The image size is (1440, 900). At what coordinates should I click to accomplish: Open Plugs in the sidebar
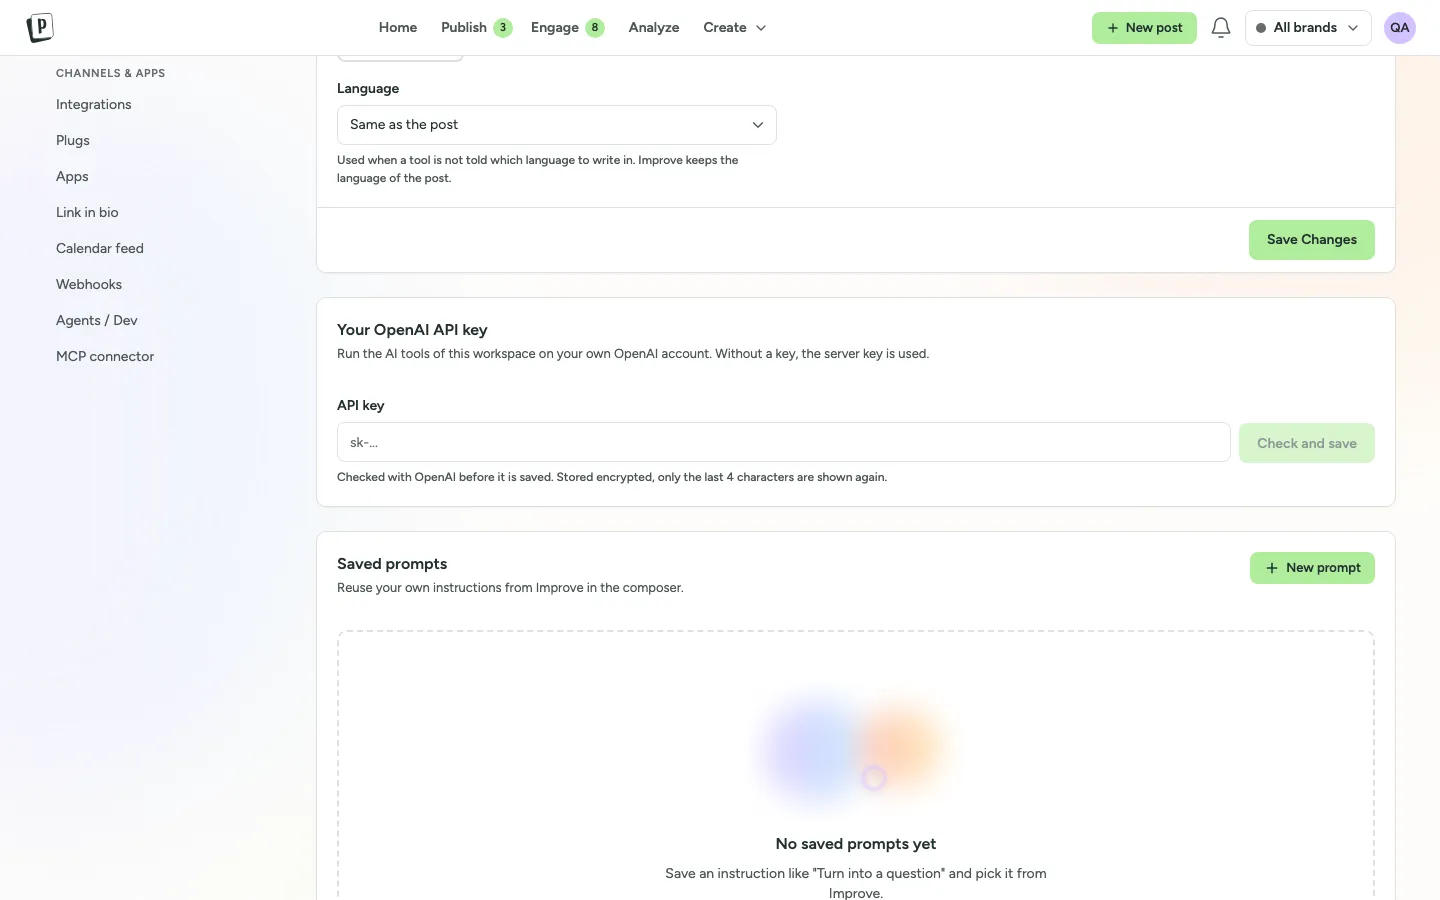point(73,141)
